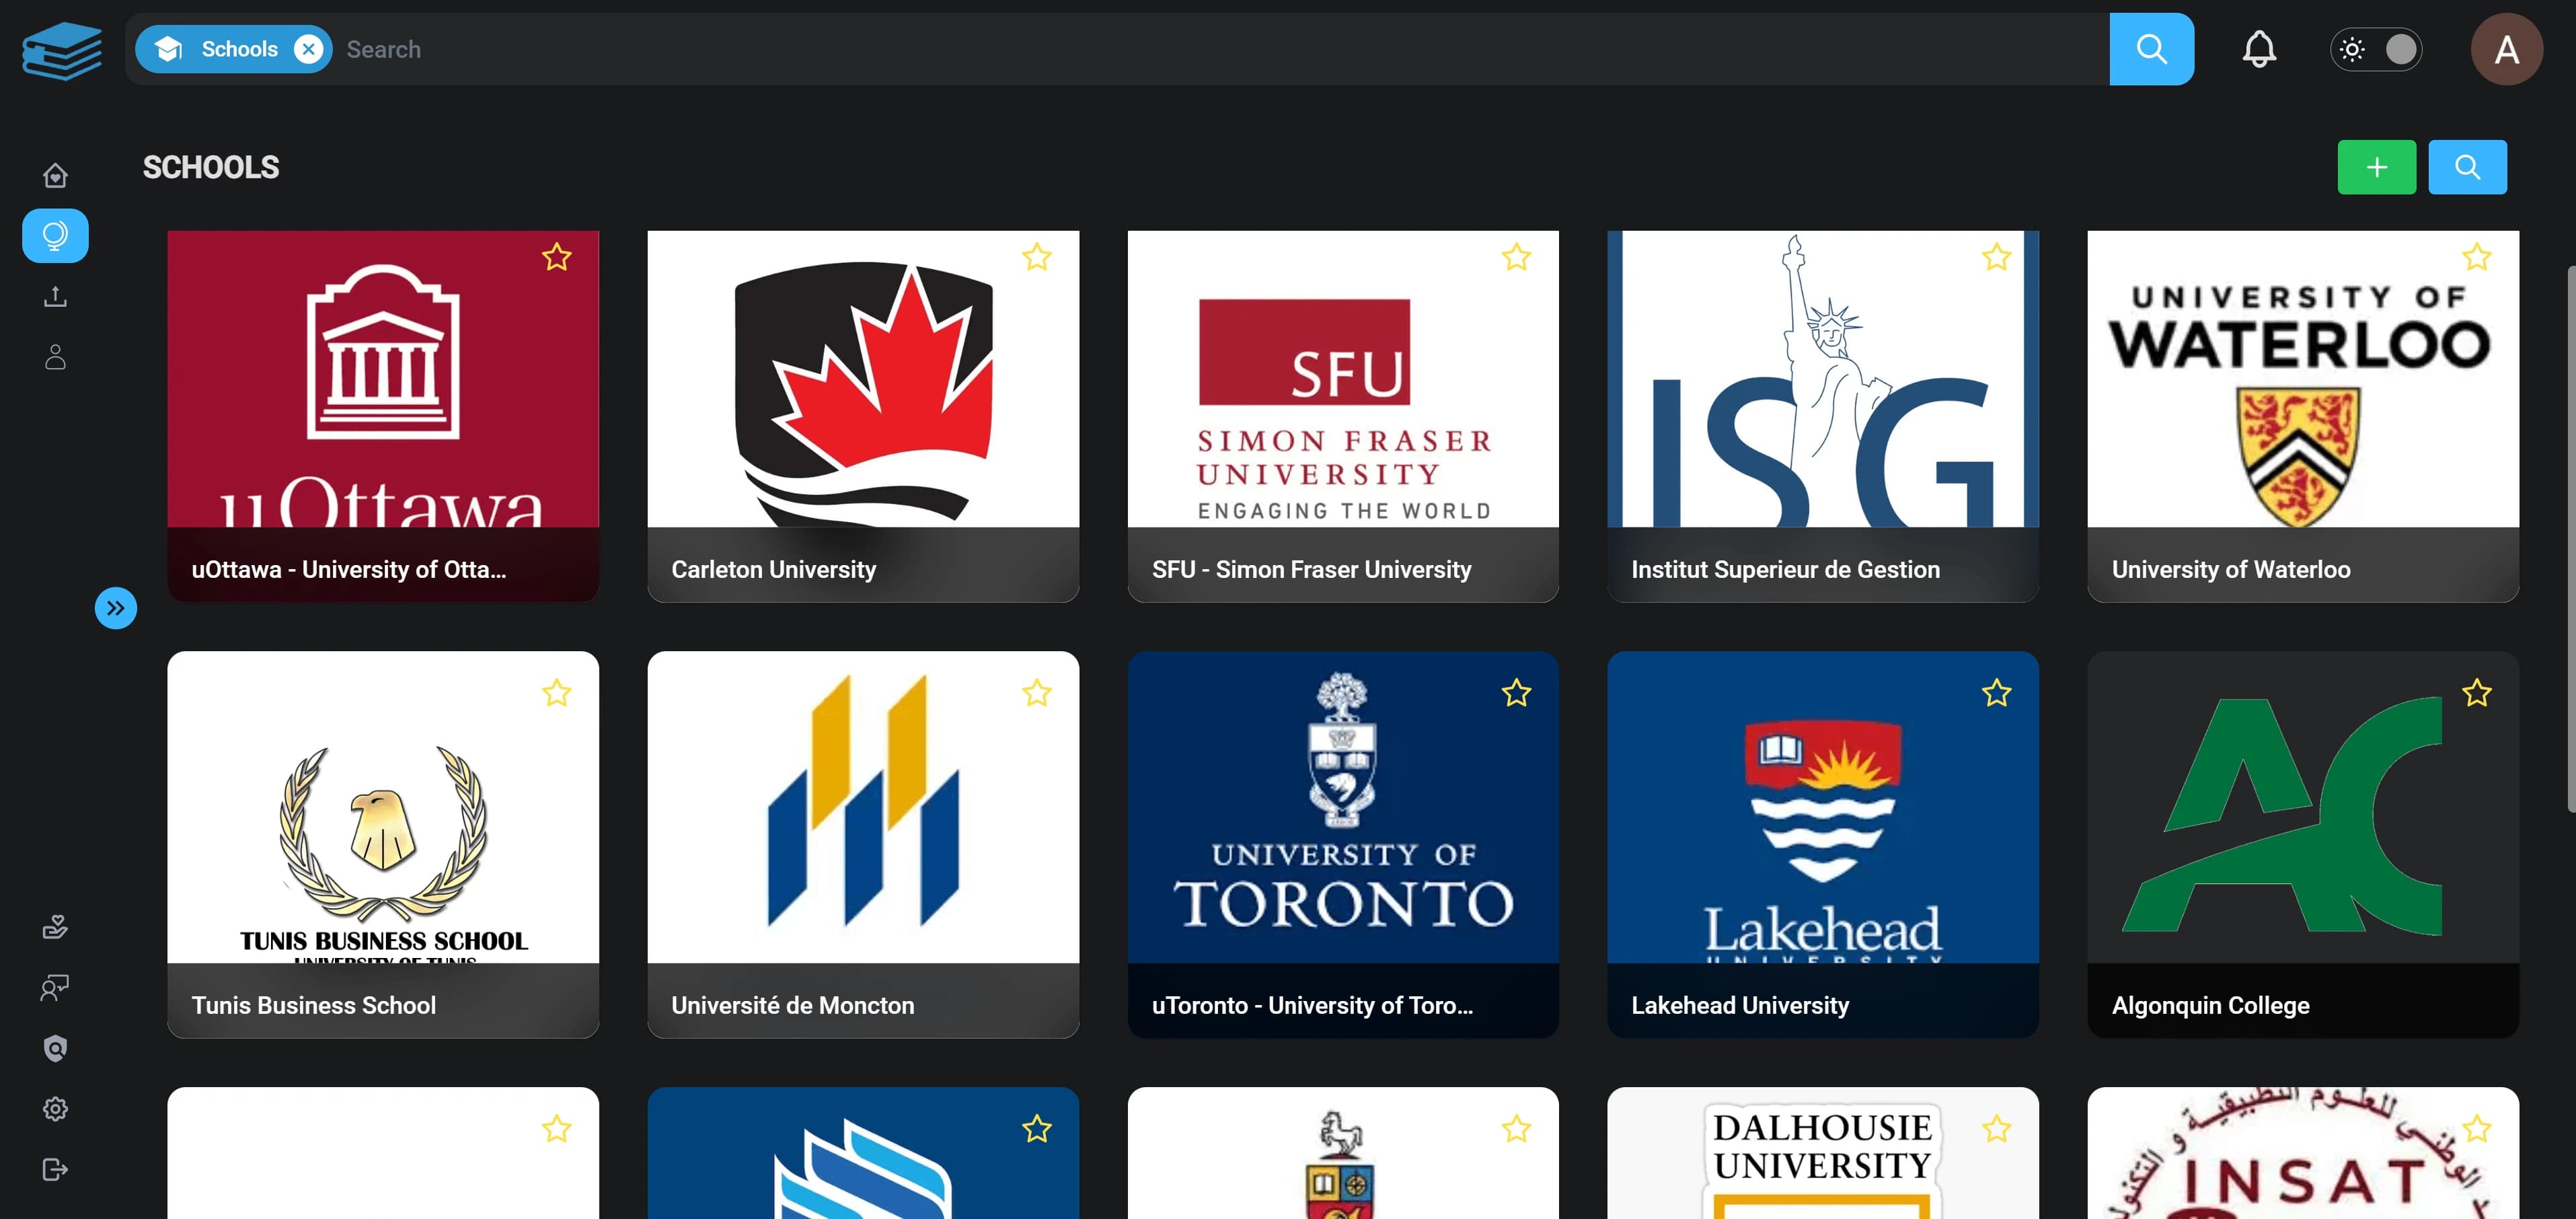Favorite SFU with its star

pyautogui.click(x=1516, y=257)
